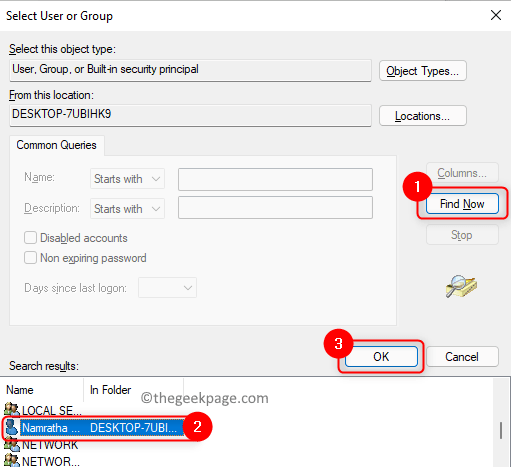Click the Find Now button

462,204
